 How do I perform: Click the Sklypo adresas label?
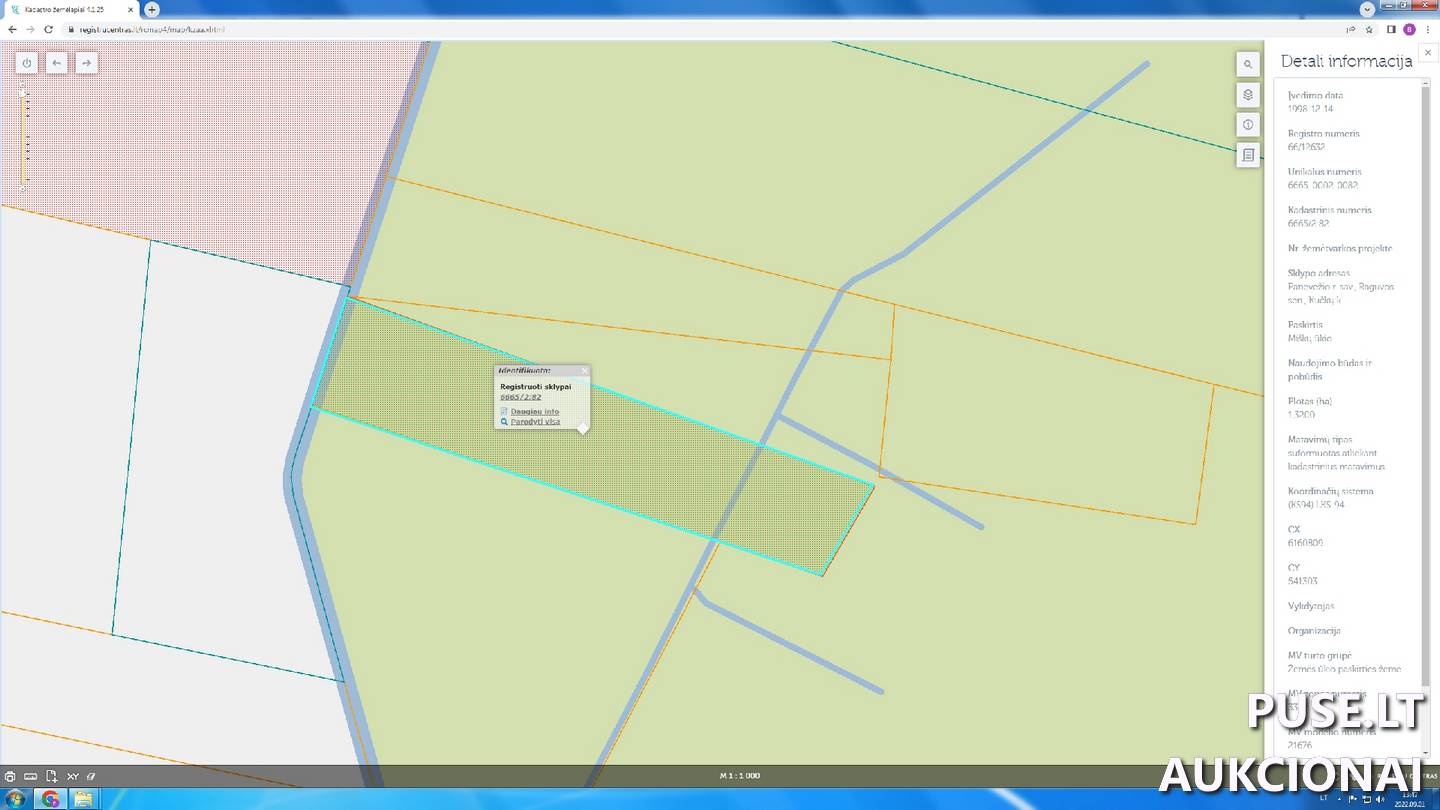tap(1319, 273)
